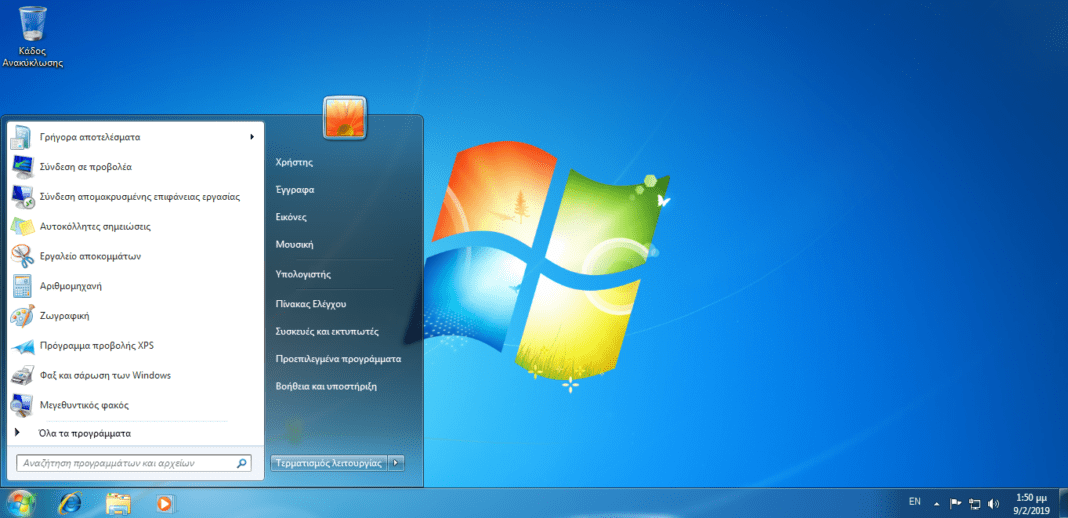The width and height of the screenshot is (1068, 518).
Task: Click Show desktop strip at taskbar end
Action: (1063, 503)
